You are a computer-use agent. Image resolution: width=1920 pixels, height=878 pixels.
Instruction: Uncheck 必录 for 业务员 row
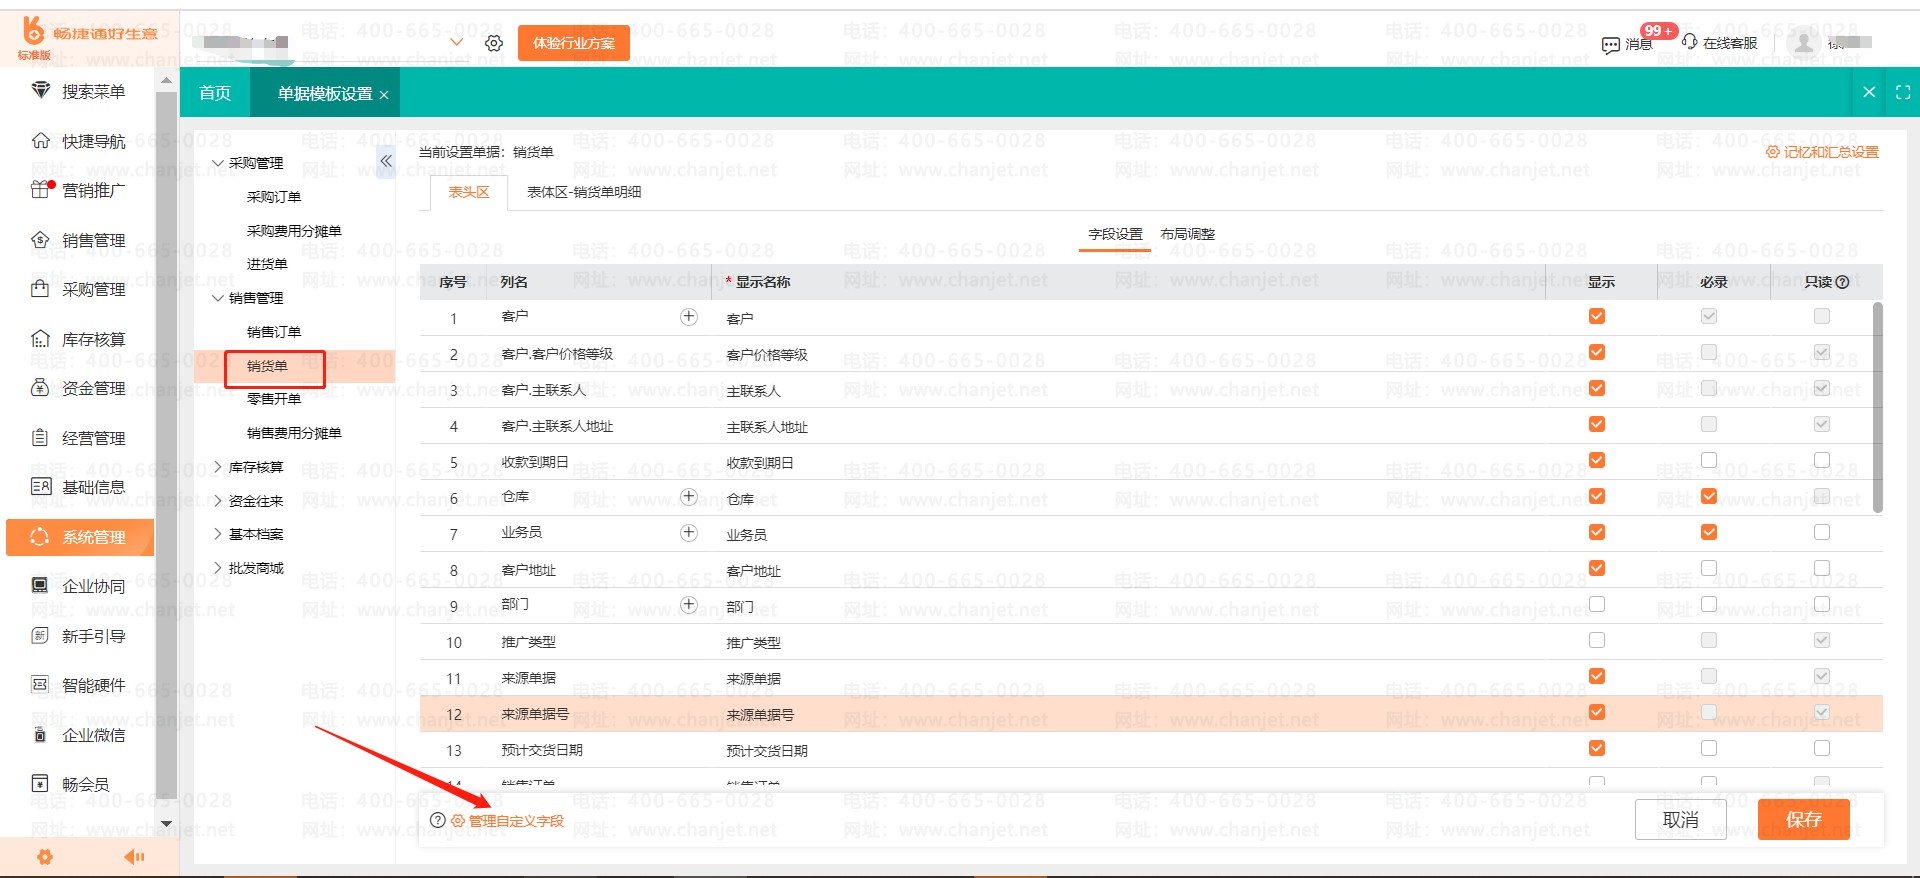click(x=1709, y=532)
